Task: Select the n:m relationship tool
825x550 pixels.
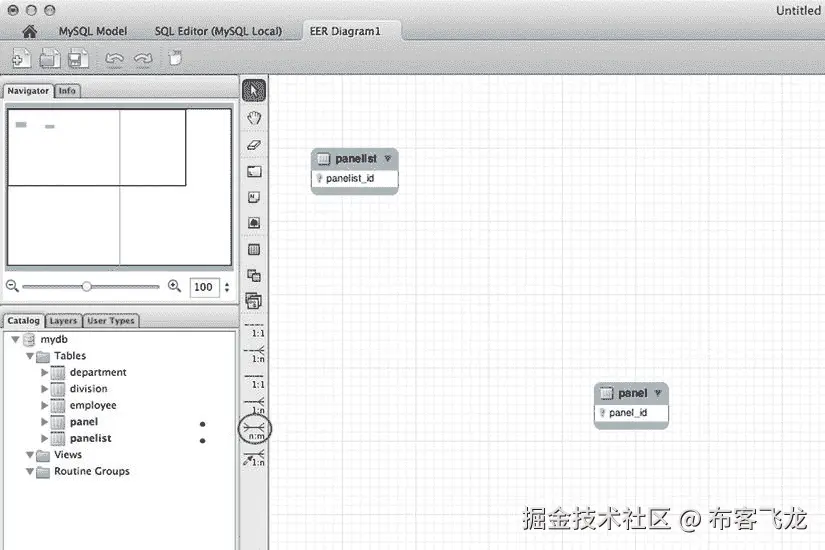Action: pos(255,429)
